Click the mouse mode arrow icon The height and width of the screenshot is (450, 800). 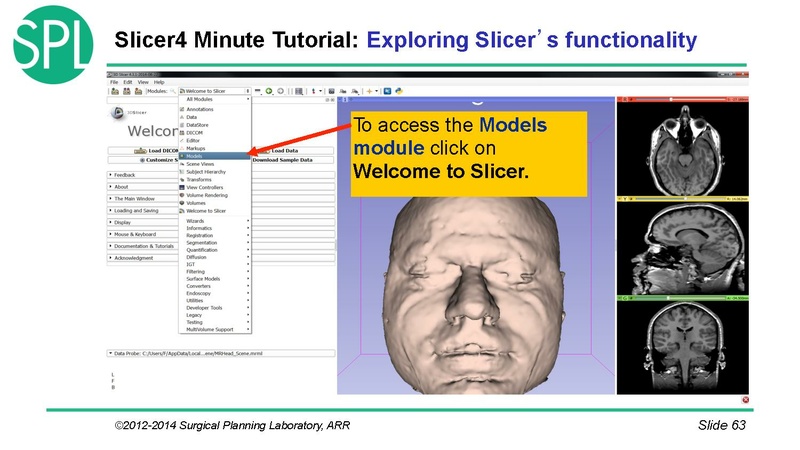click(313, 91)
